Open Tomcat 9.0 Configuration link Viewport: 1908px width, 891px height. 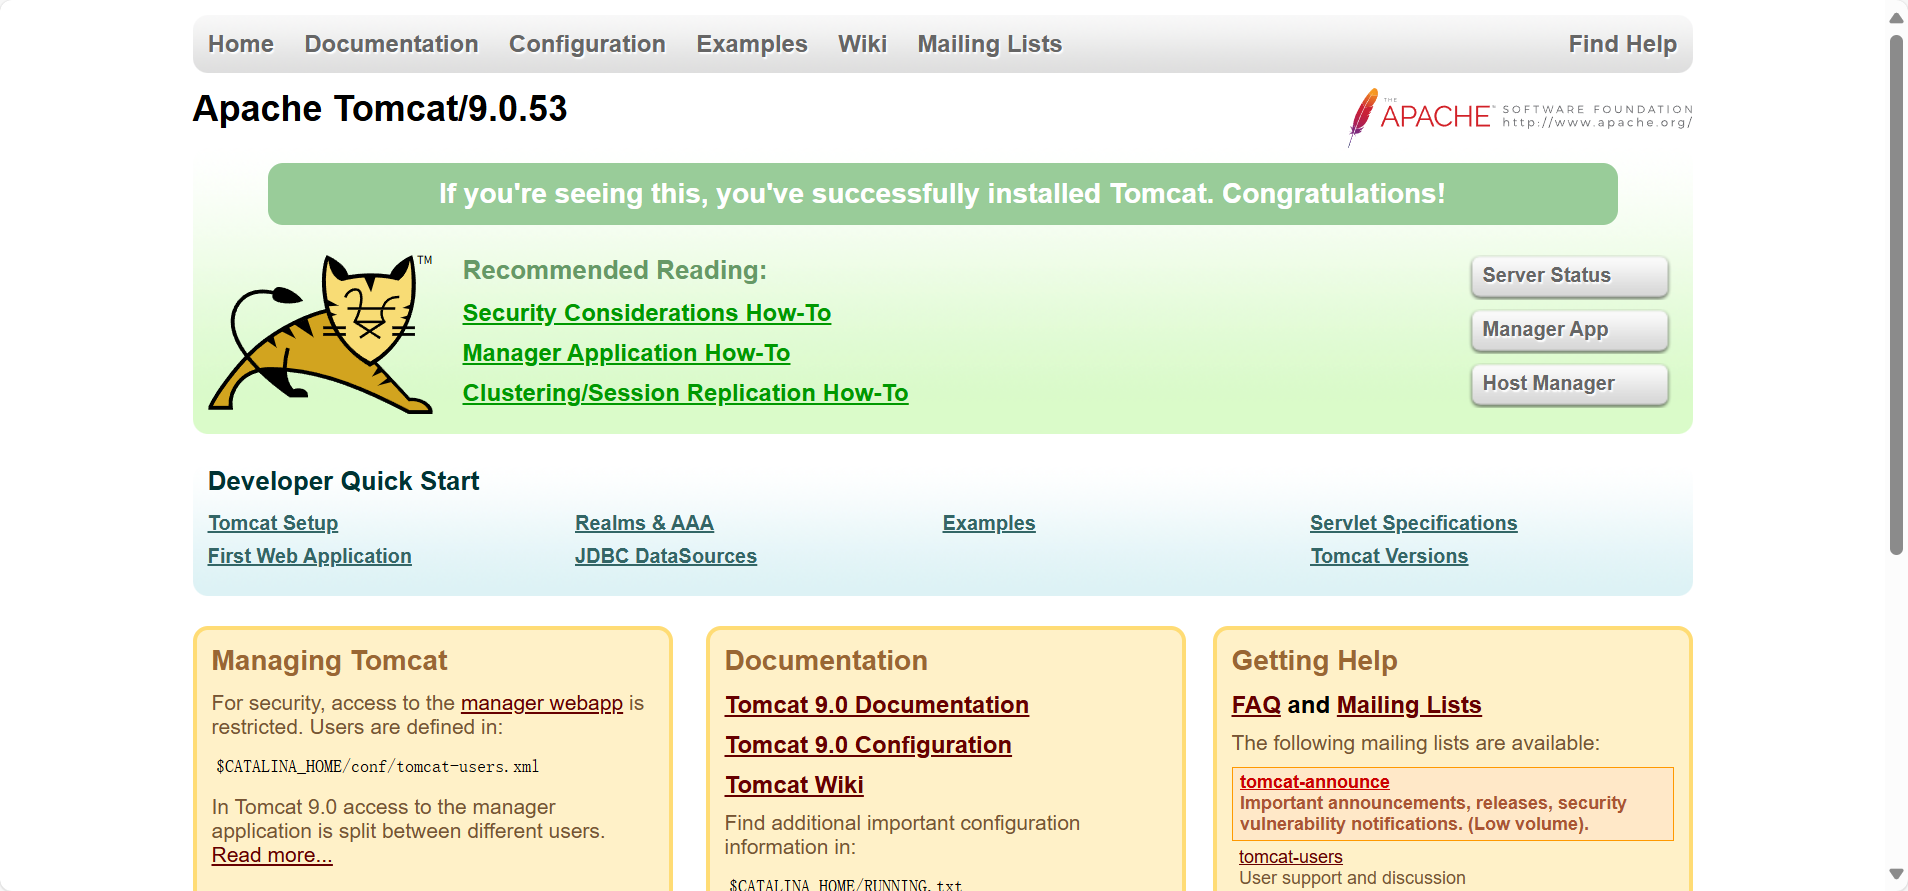tap(869, 745)
